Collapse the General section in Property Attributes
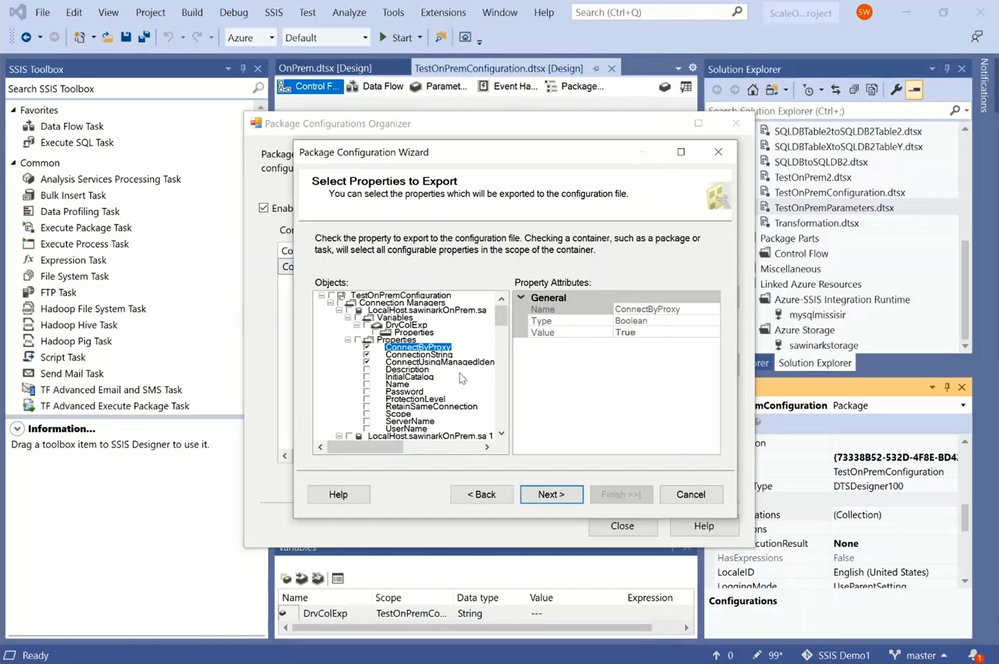Image resolution: width=999 pixels, height=664 pixels. pyautogui.click(x=522, y=298)
